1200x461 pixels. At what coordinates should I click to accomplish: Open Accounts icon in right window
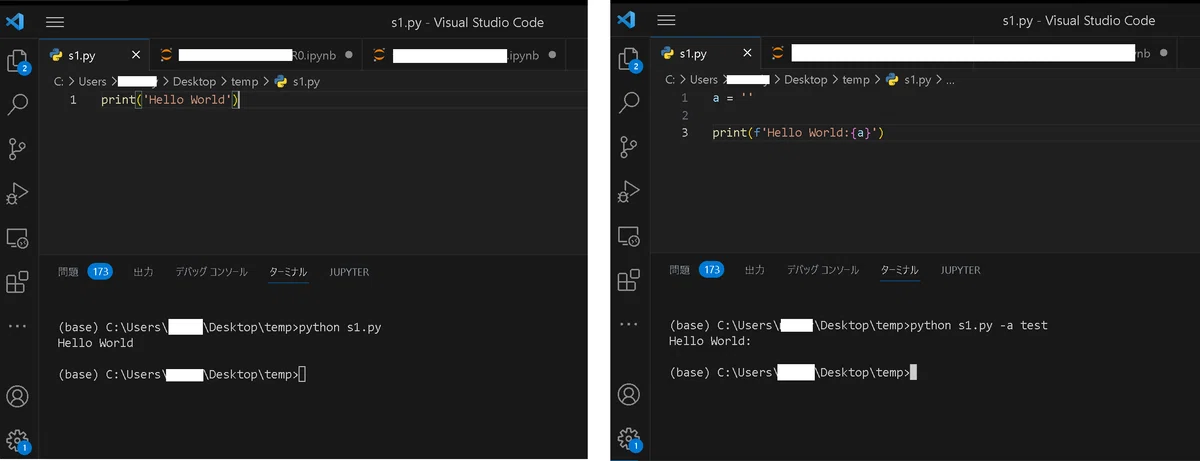tap(630, 393)
